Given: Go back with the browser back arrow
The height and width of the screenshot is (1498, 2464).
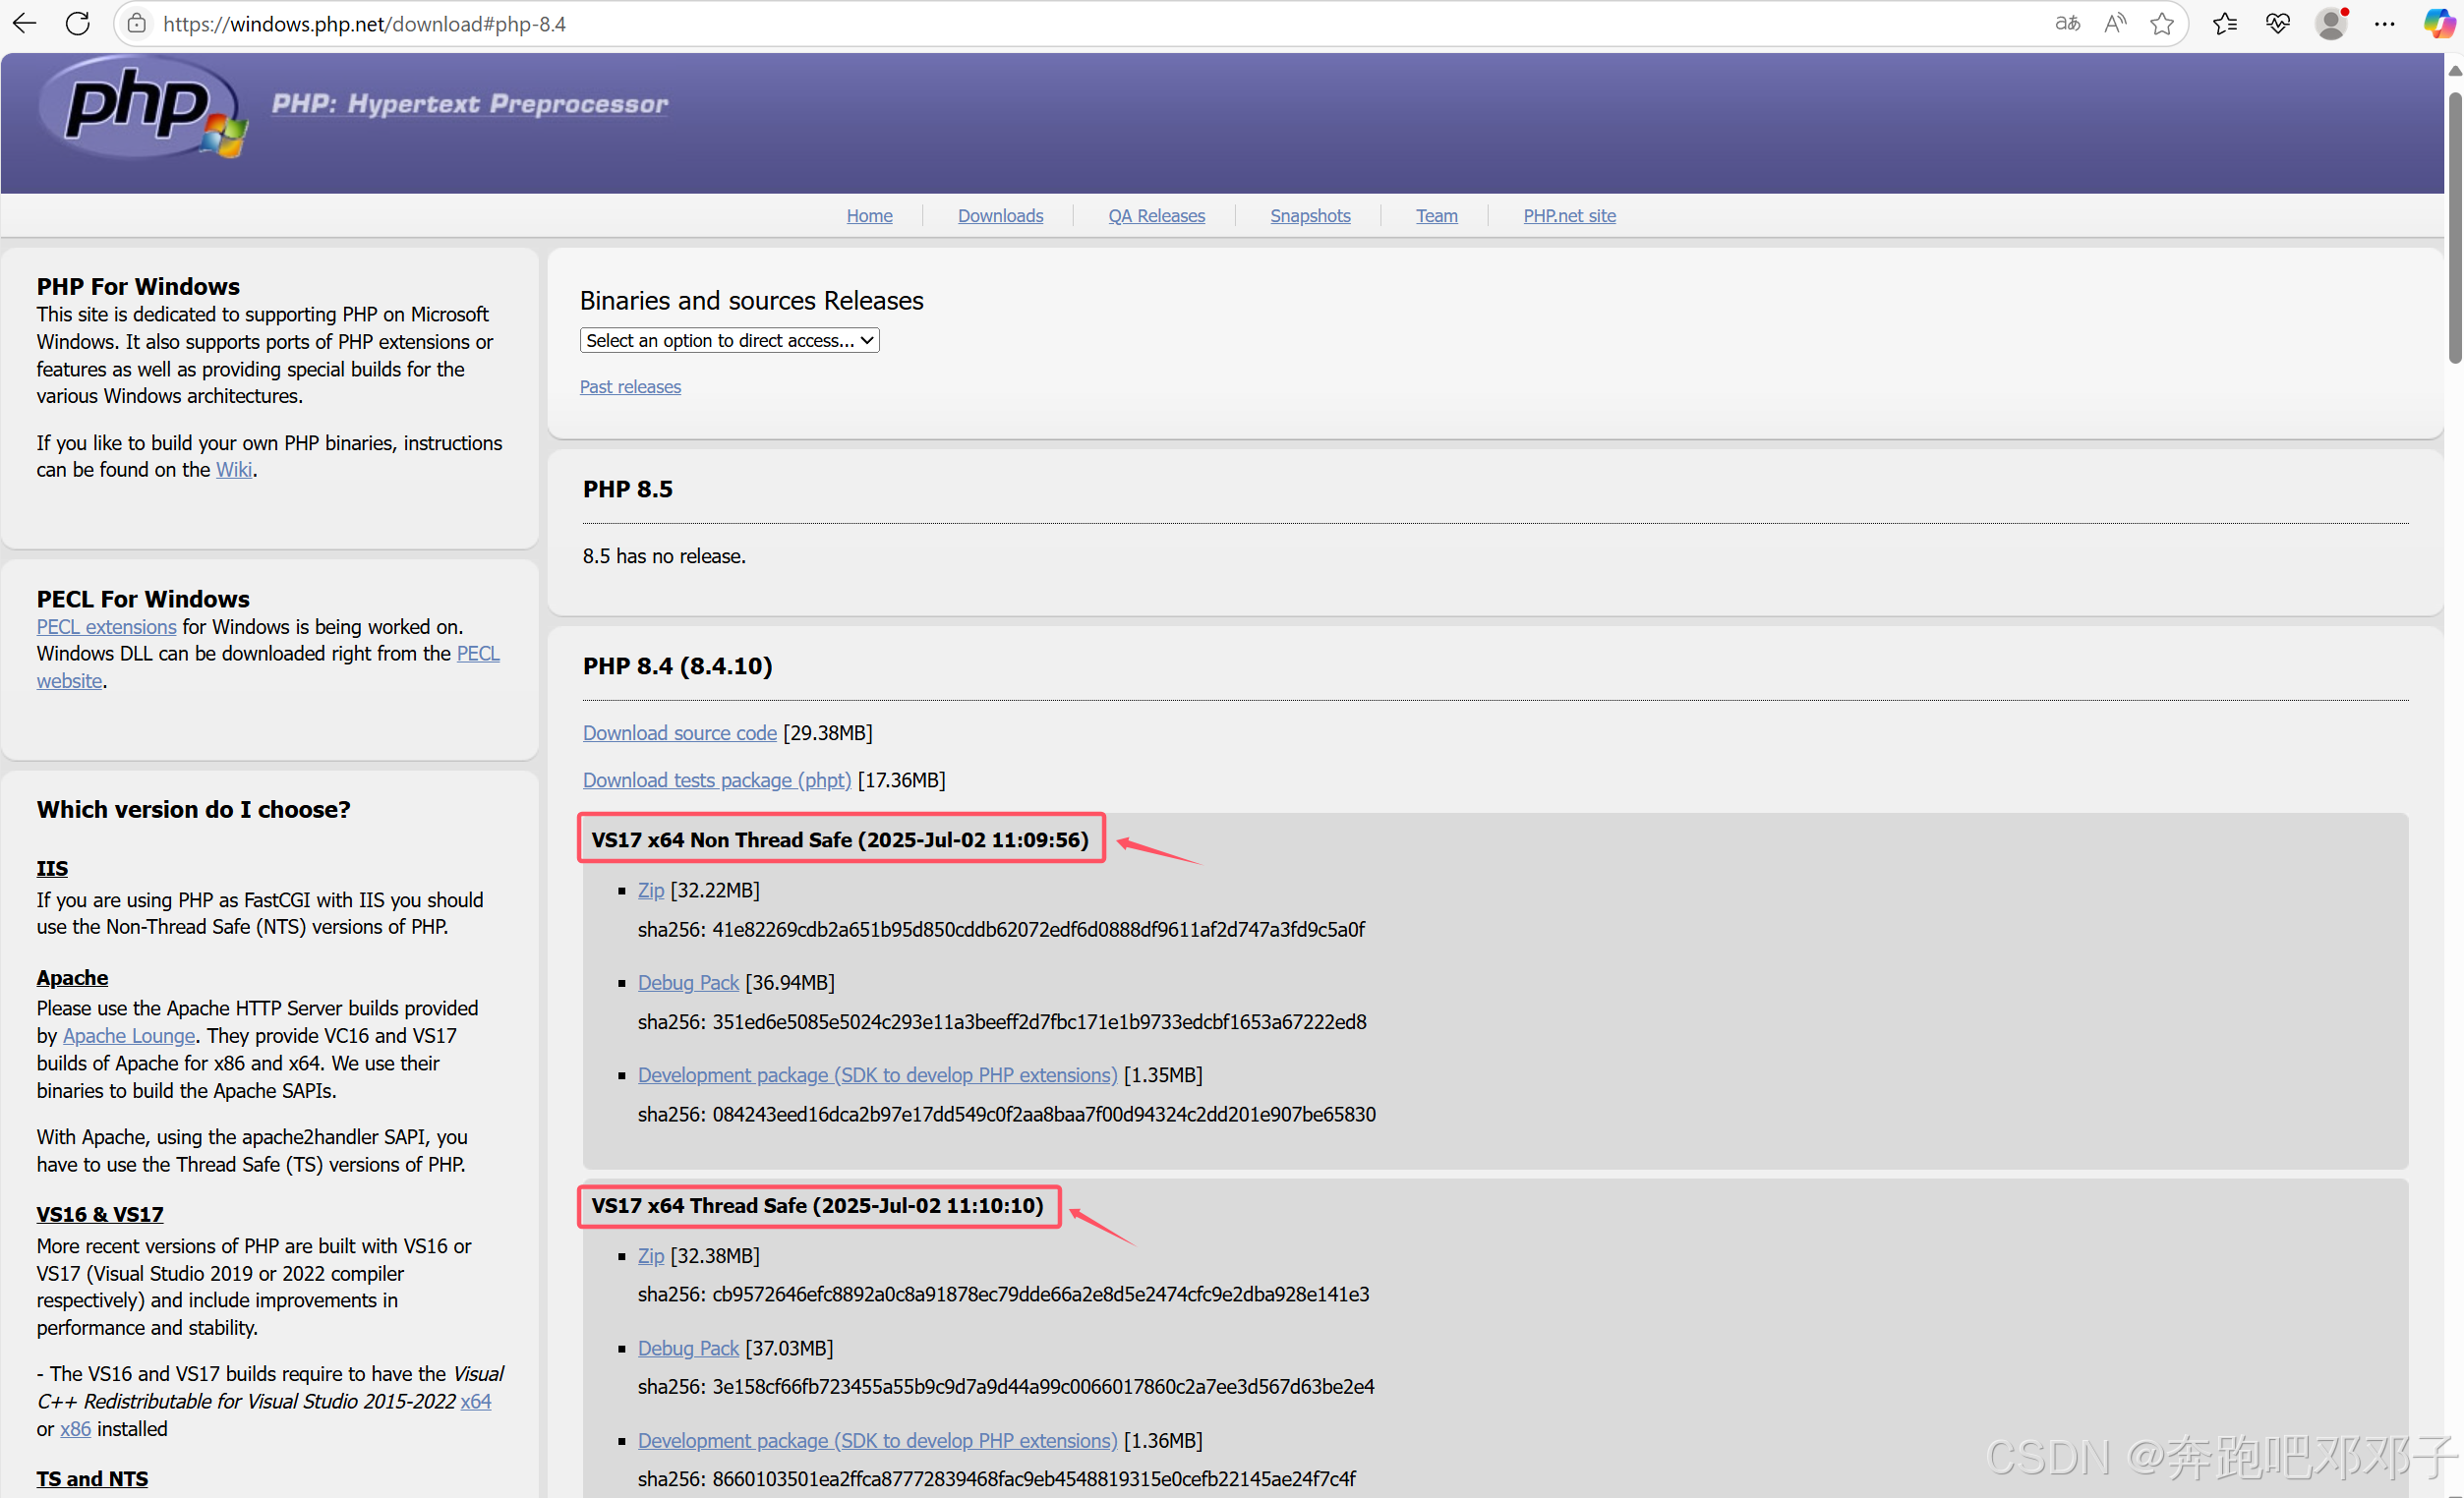Looking at the screenshot, I should 24,23.
